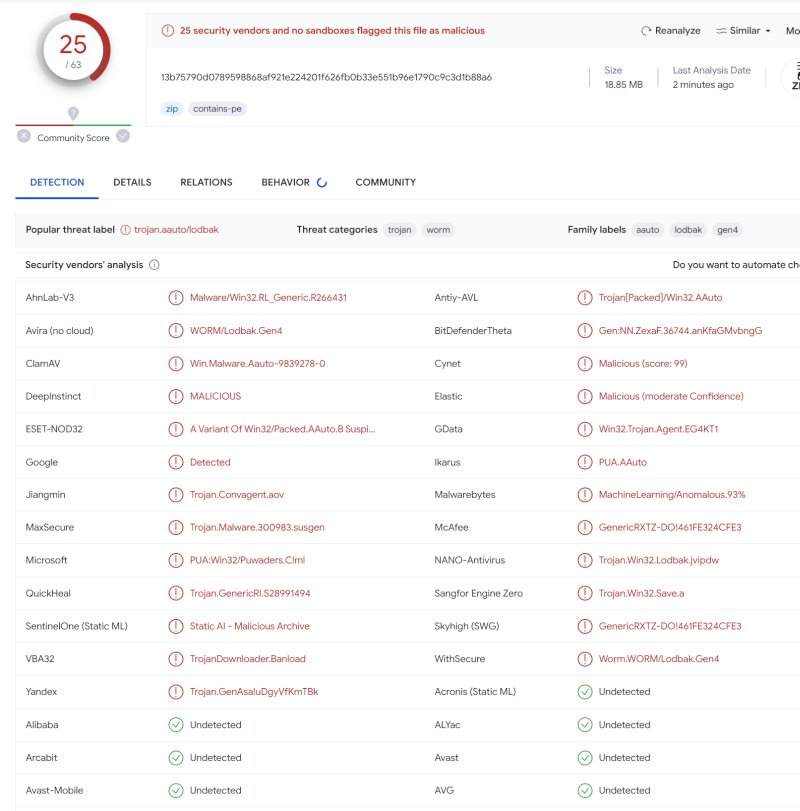
Task: Click the Reanalyze button
Action: tap(671, 31)
